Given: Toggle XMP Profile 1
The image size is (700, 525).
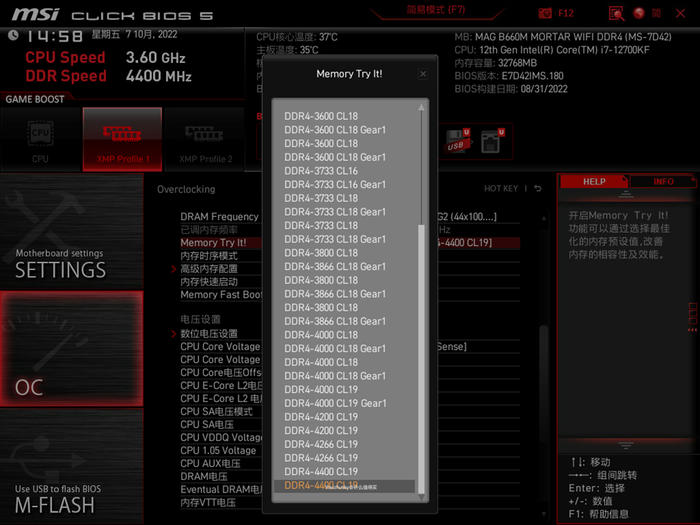Looking at the screenshot, I should click(x=122, y=139).
